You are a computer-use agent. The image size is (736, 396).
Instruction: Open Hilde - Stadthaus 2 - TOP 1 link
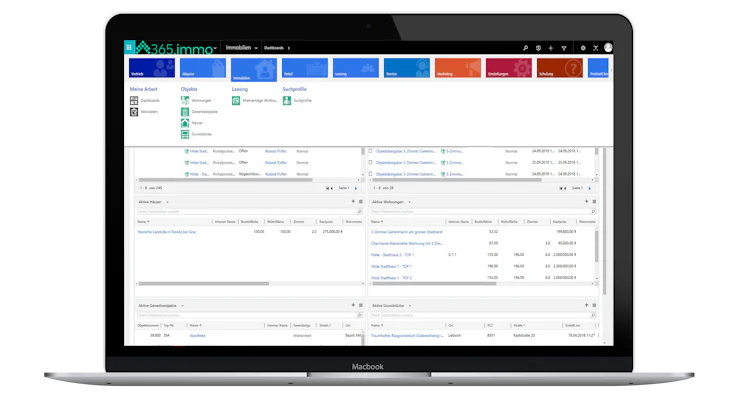392,255
